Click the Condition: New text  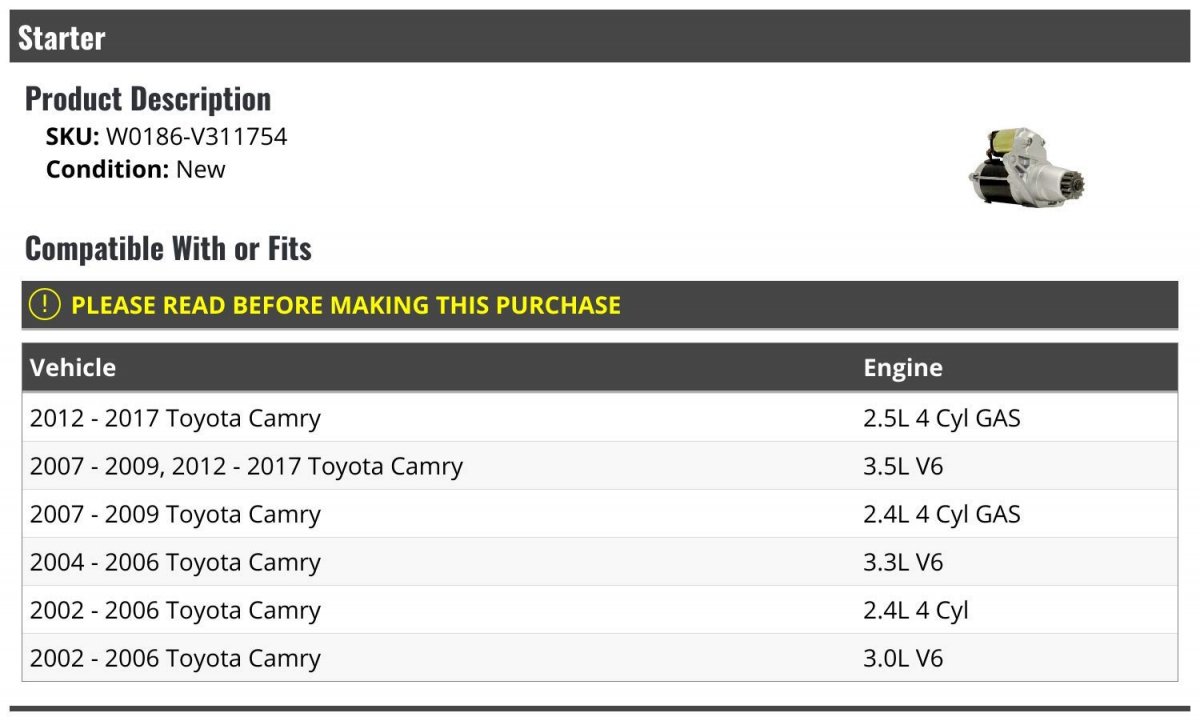coord(136,169)
